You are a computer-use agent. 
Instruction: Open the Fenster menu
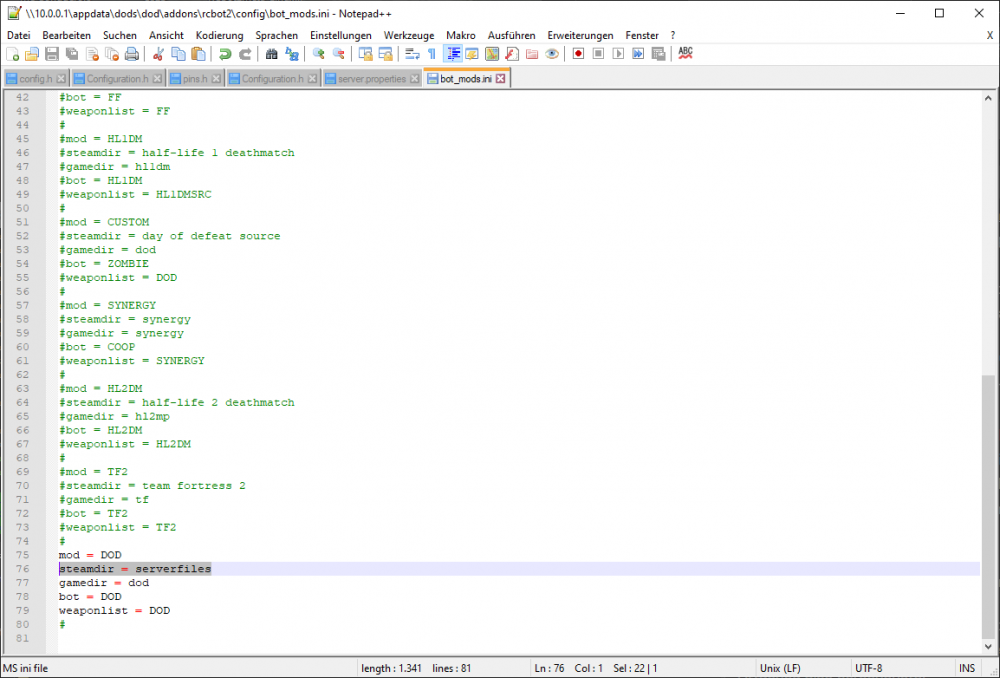(642, 35)
